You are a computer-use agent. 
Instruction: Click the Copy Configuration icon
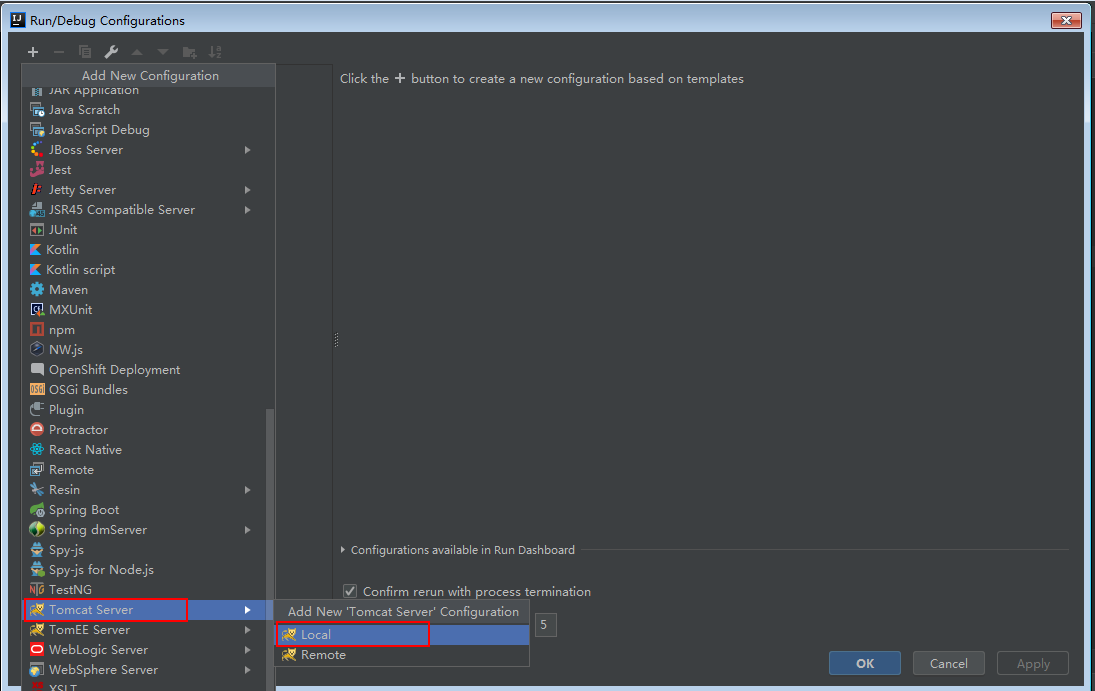click(x=84, y=52)
